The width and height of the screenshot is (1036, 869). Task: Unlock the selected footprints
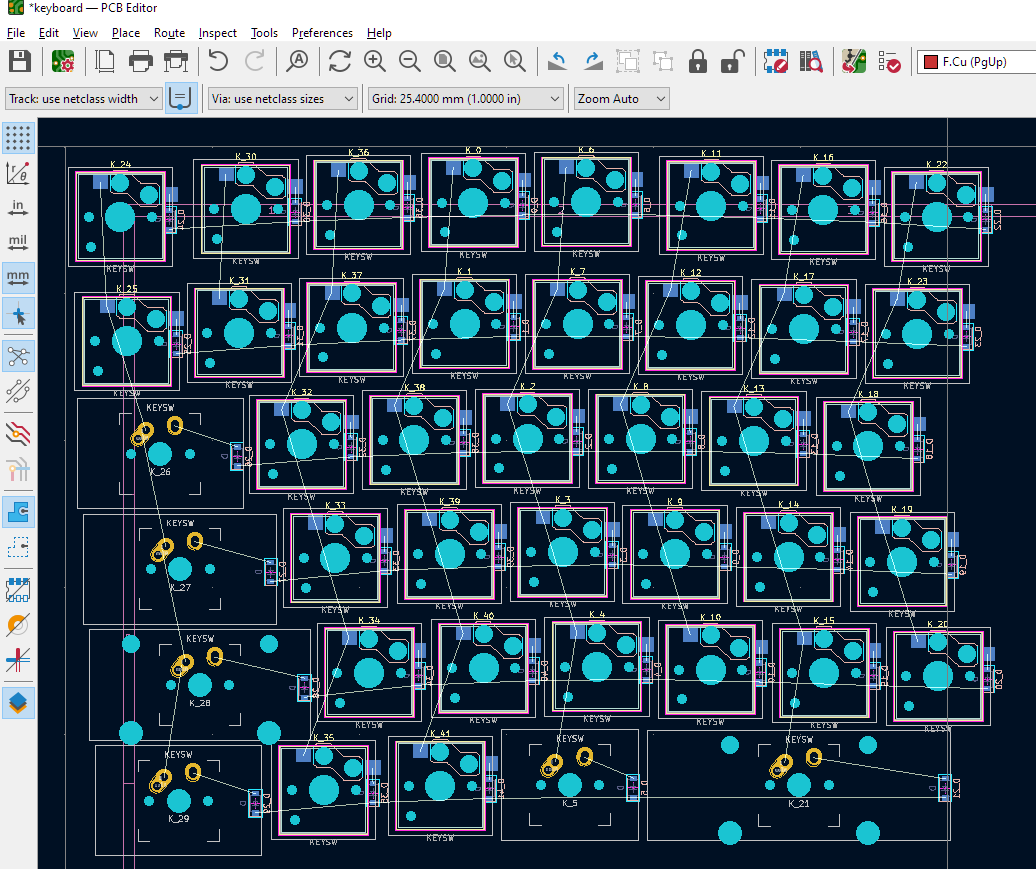point(733,61)
